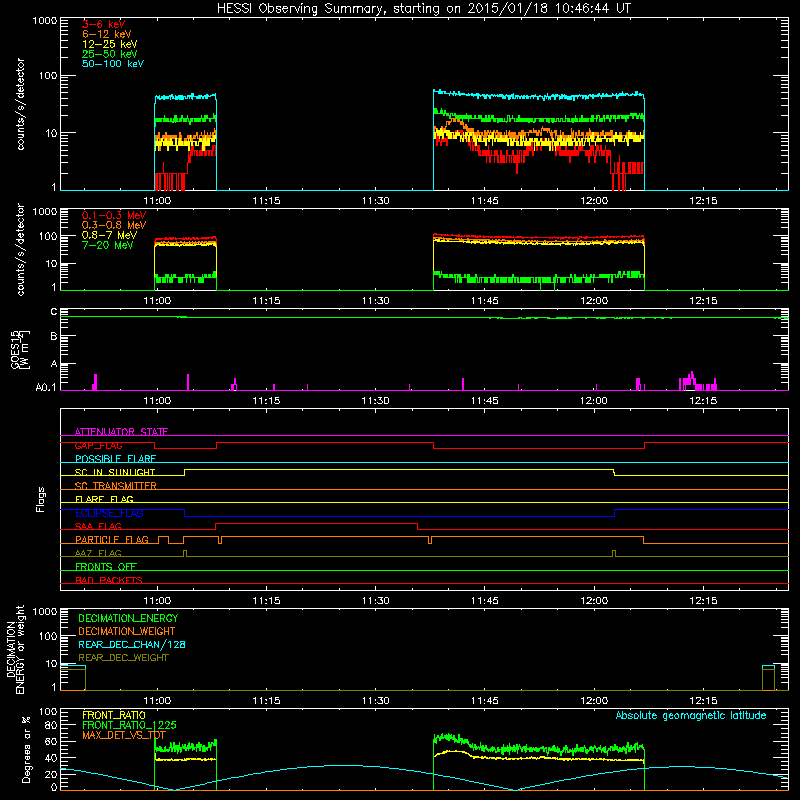Click the 'A0.1' tick on the GOES axis

pyautogui.click(x=46, y=387)
